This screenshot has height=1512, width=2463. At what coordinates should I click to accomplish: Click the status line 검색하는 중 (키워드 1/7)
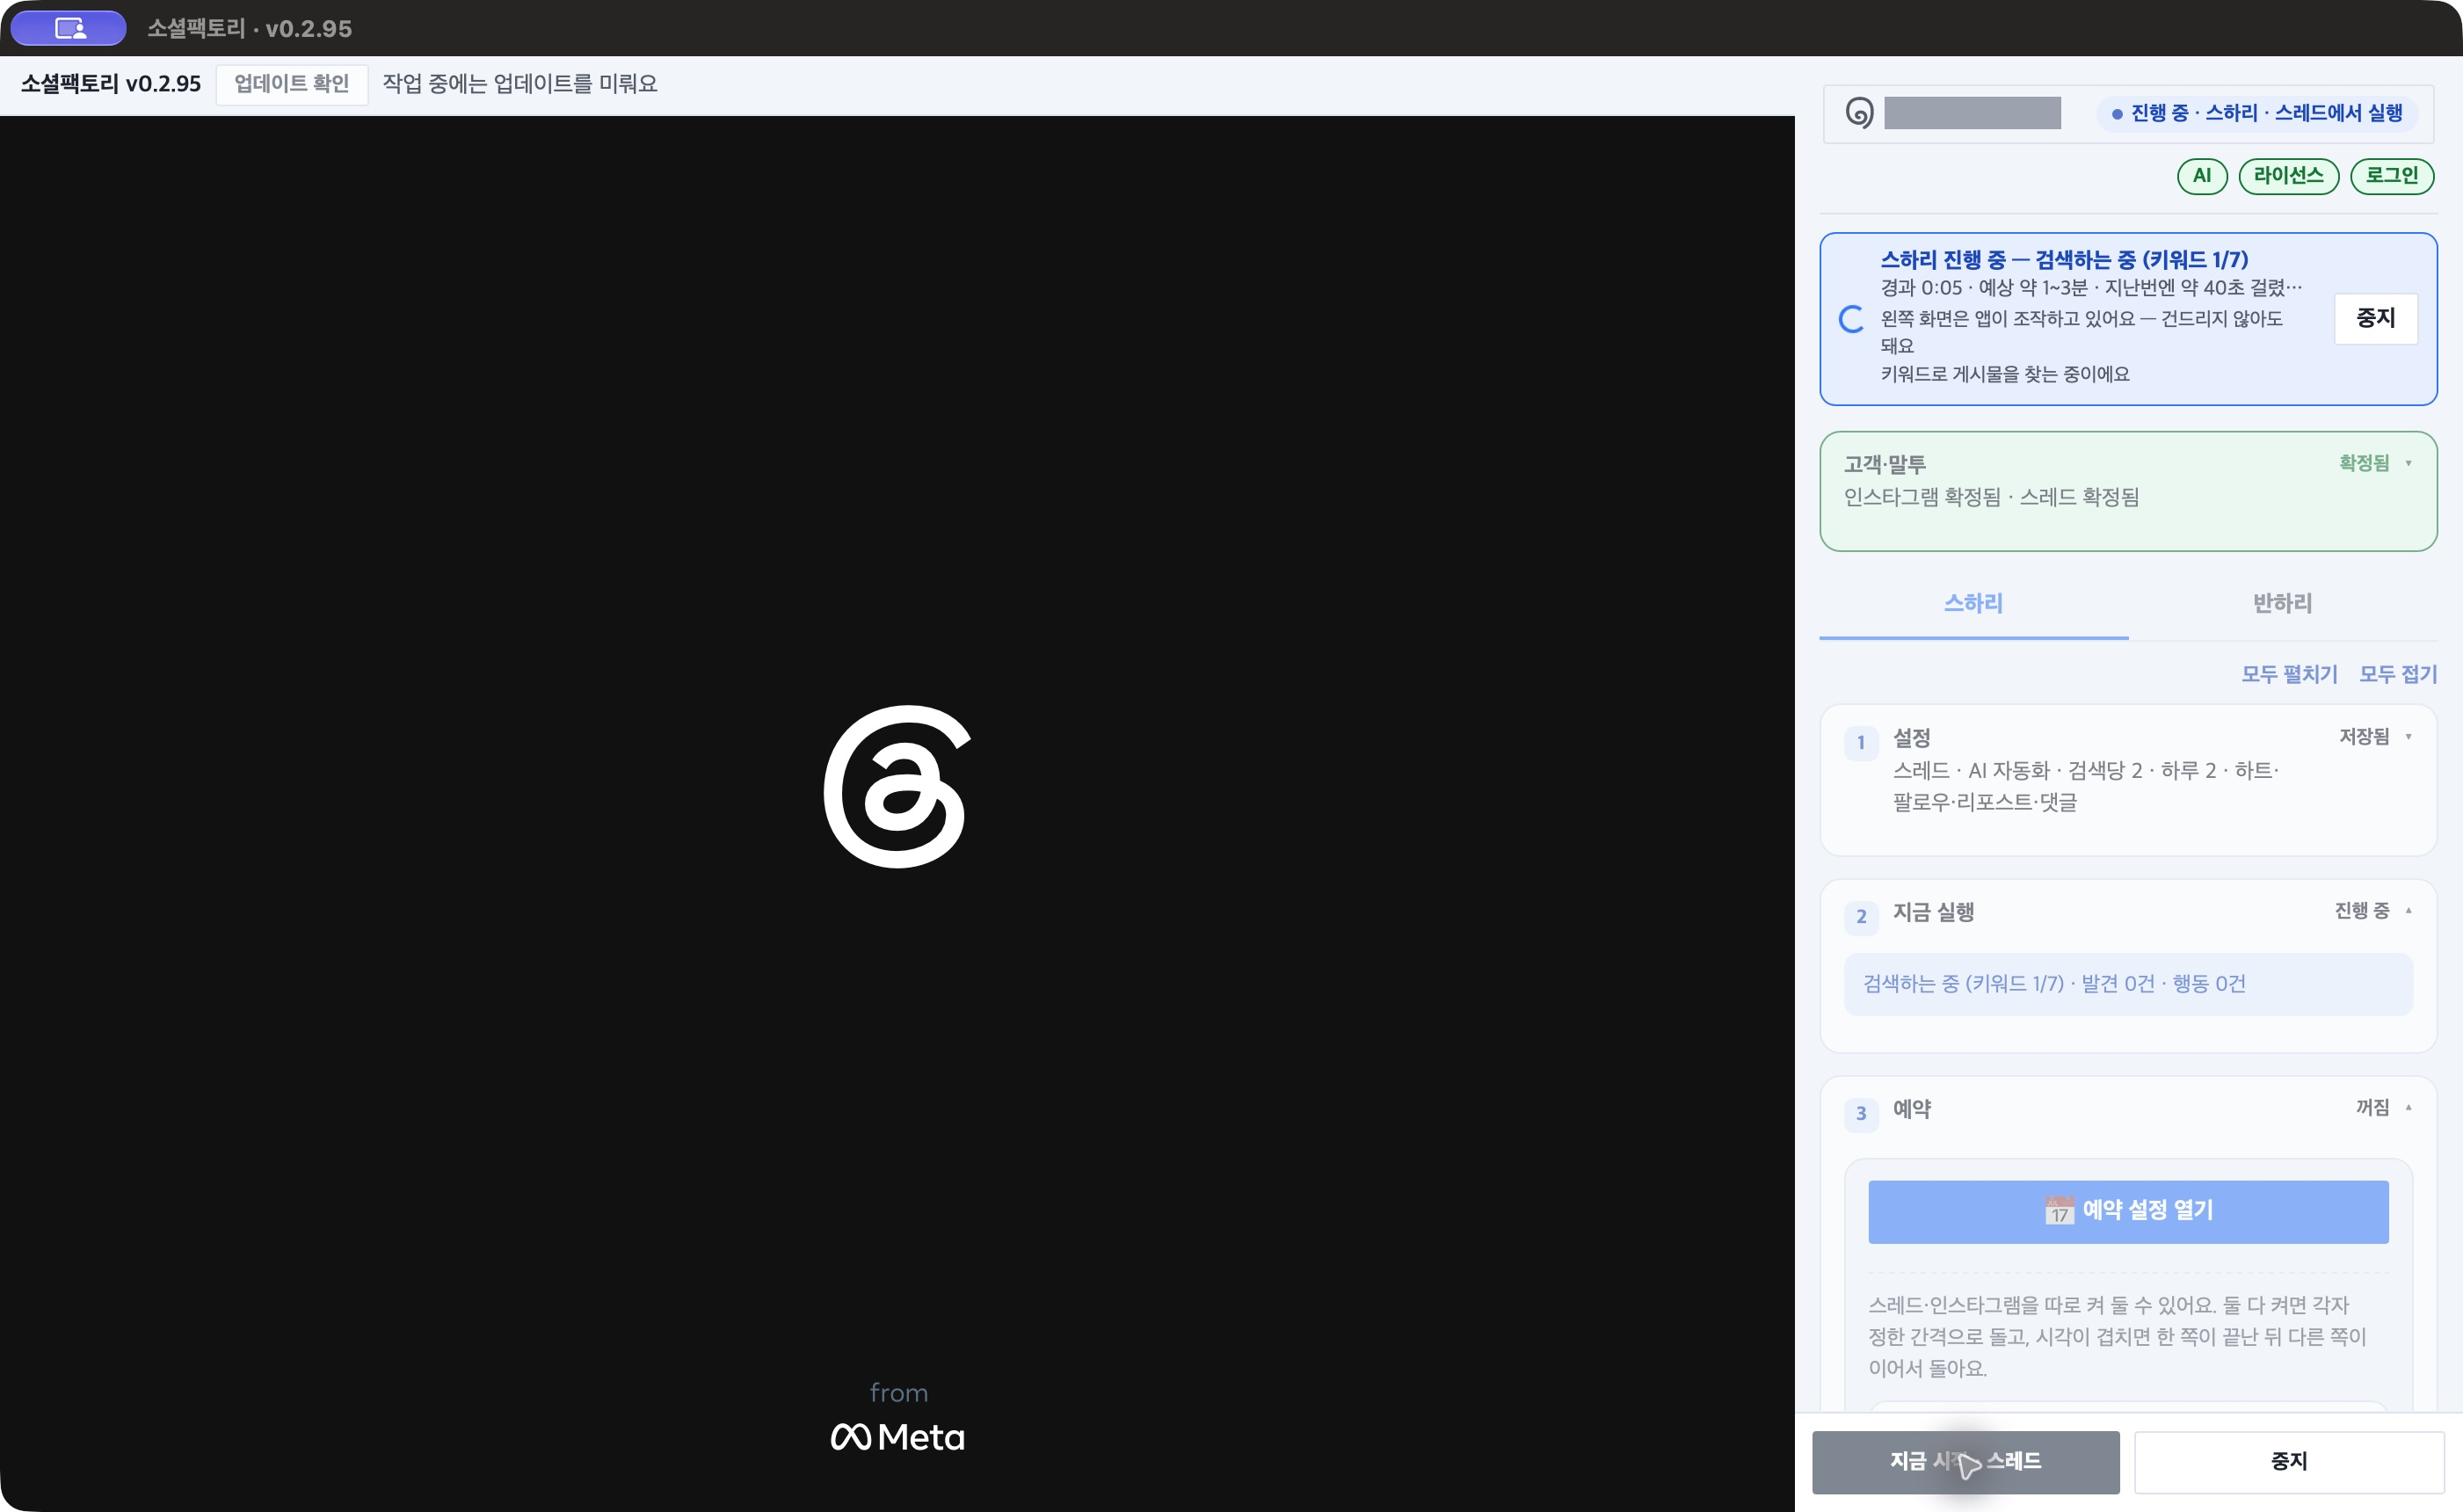pos(2128,984)
